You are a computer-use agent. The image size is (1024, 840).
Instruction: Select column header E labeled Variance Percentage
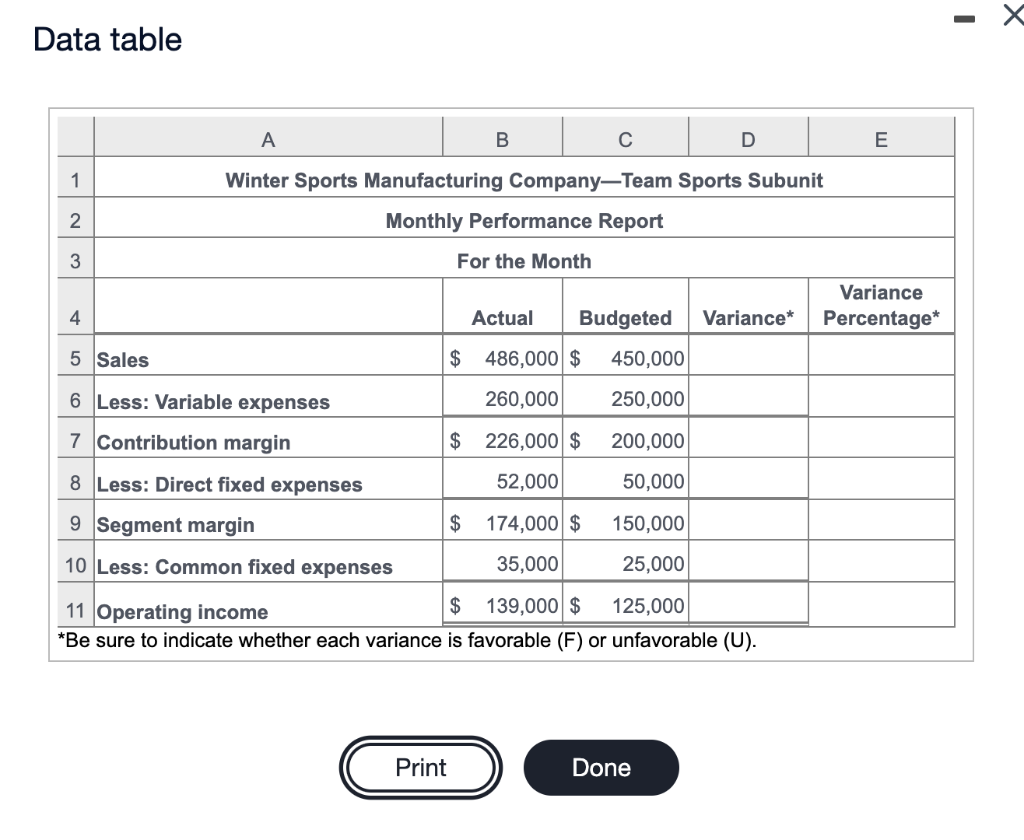pyautogui.click(x=880, y=137)
